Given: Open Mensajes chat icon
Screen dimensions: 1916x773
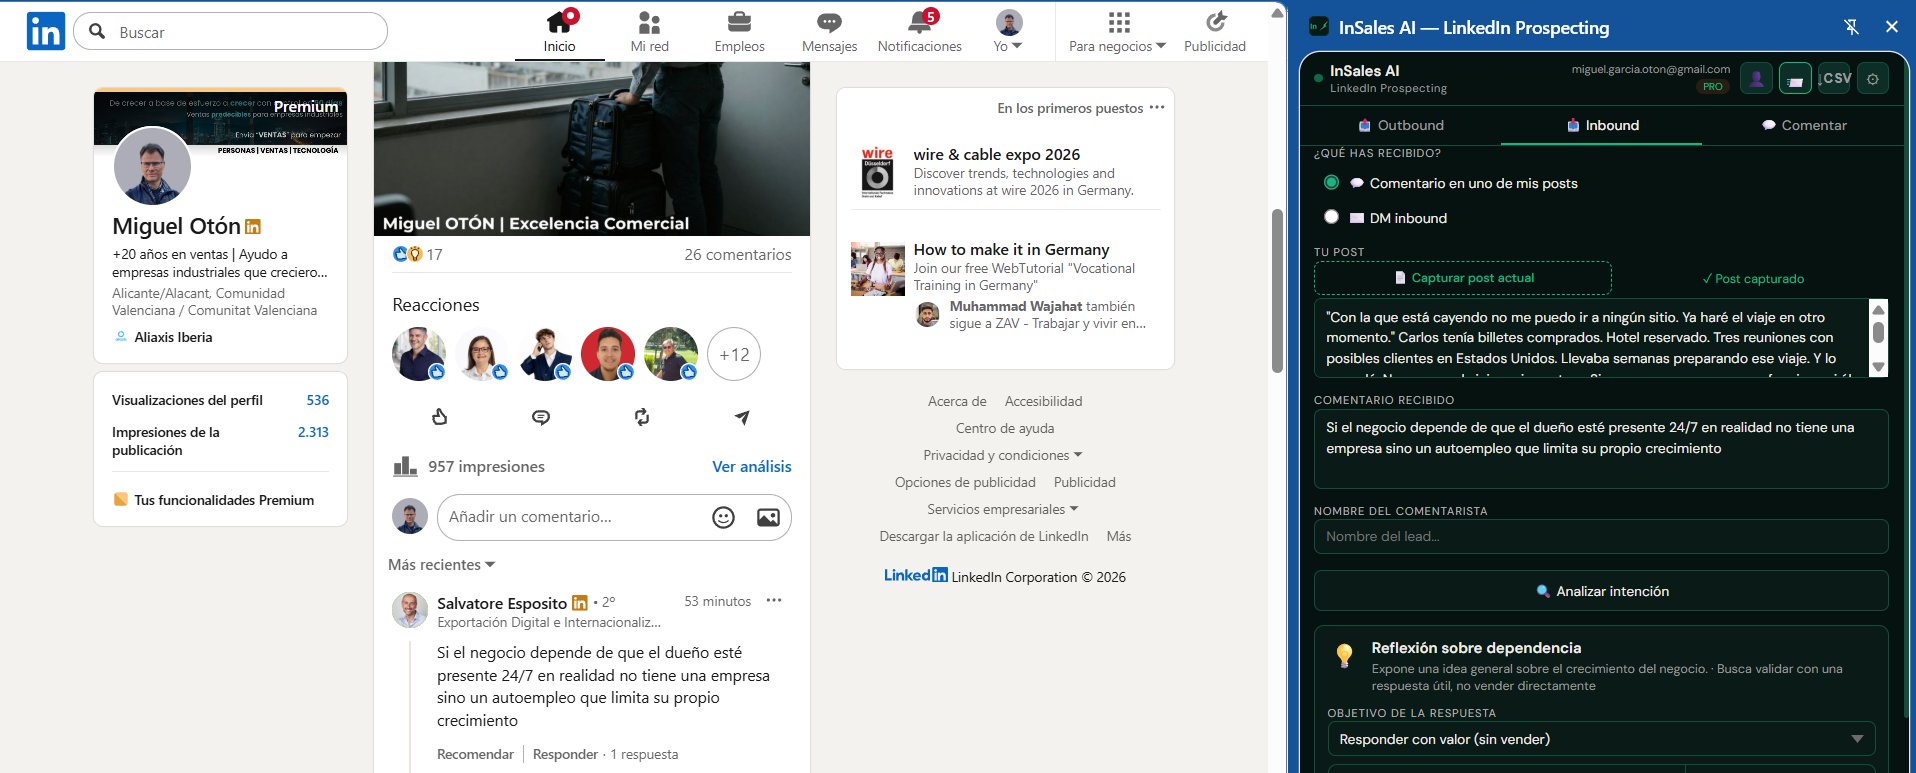Looking at the screenshot, I should [829, 22].
